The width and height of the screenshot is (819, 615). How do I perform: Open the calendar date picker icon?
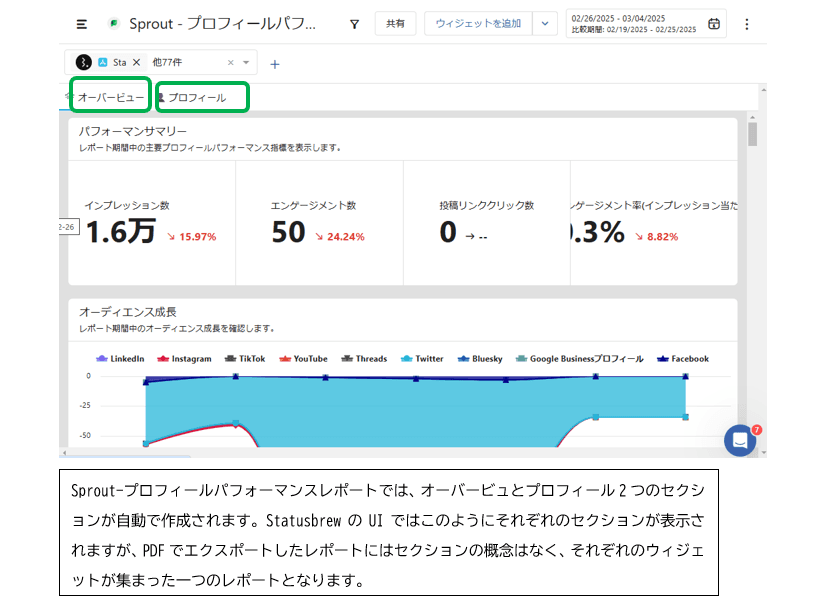713,24
